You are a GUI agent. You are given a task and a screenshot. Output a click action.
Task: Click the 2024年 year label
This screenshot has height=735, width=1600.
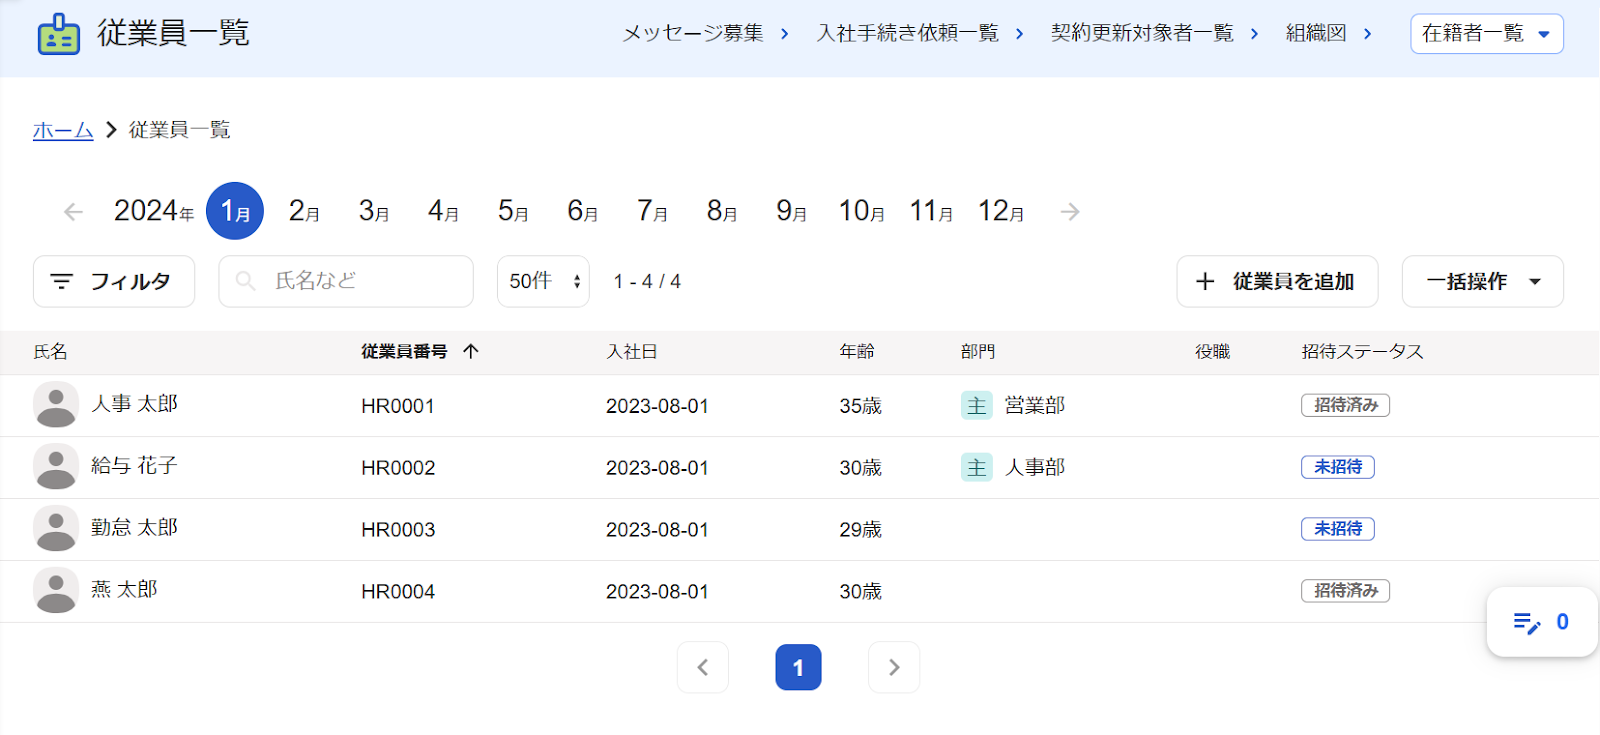tap(153, 211)
